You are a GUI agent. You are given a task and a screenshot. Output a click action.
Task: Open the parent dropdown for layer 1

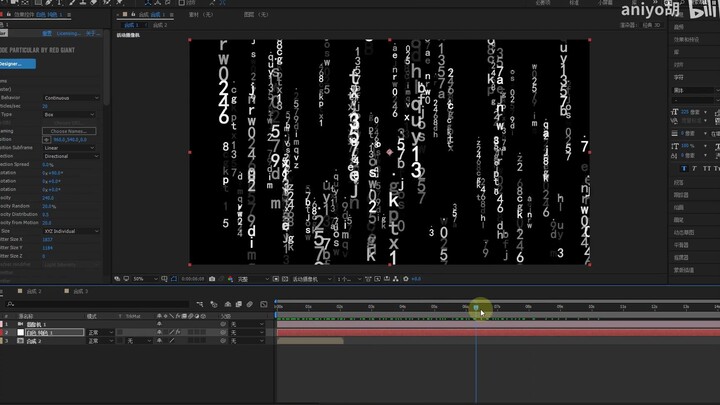pos(247,324)
